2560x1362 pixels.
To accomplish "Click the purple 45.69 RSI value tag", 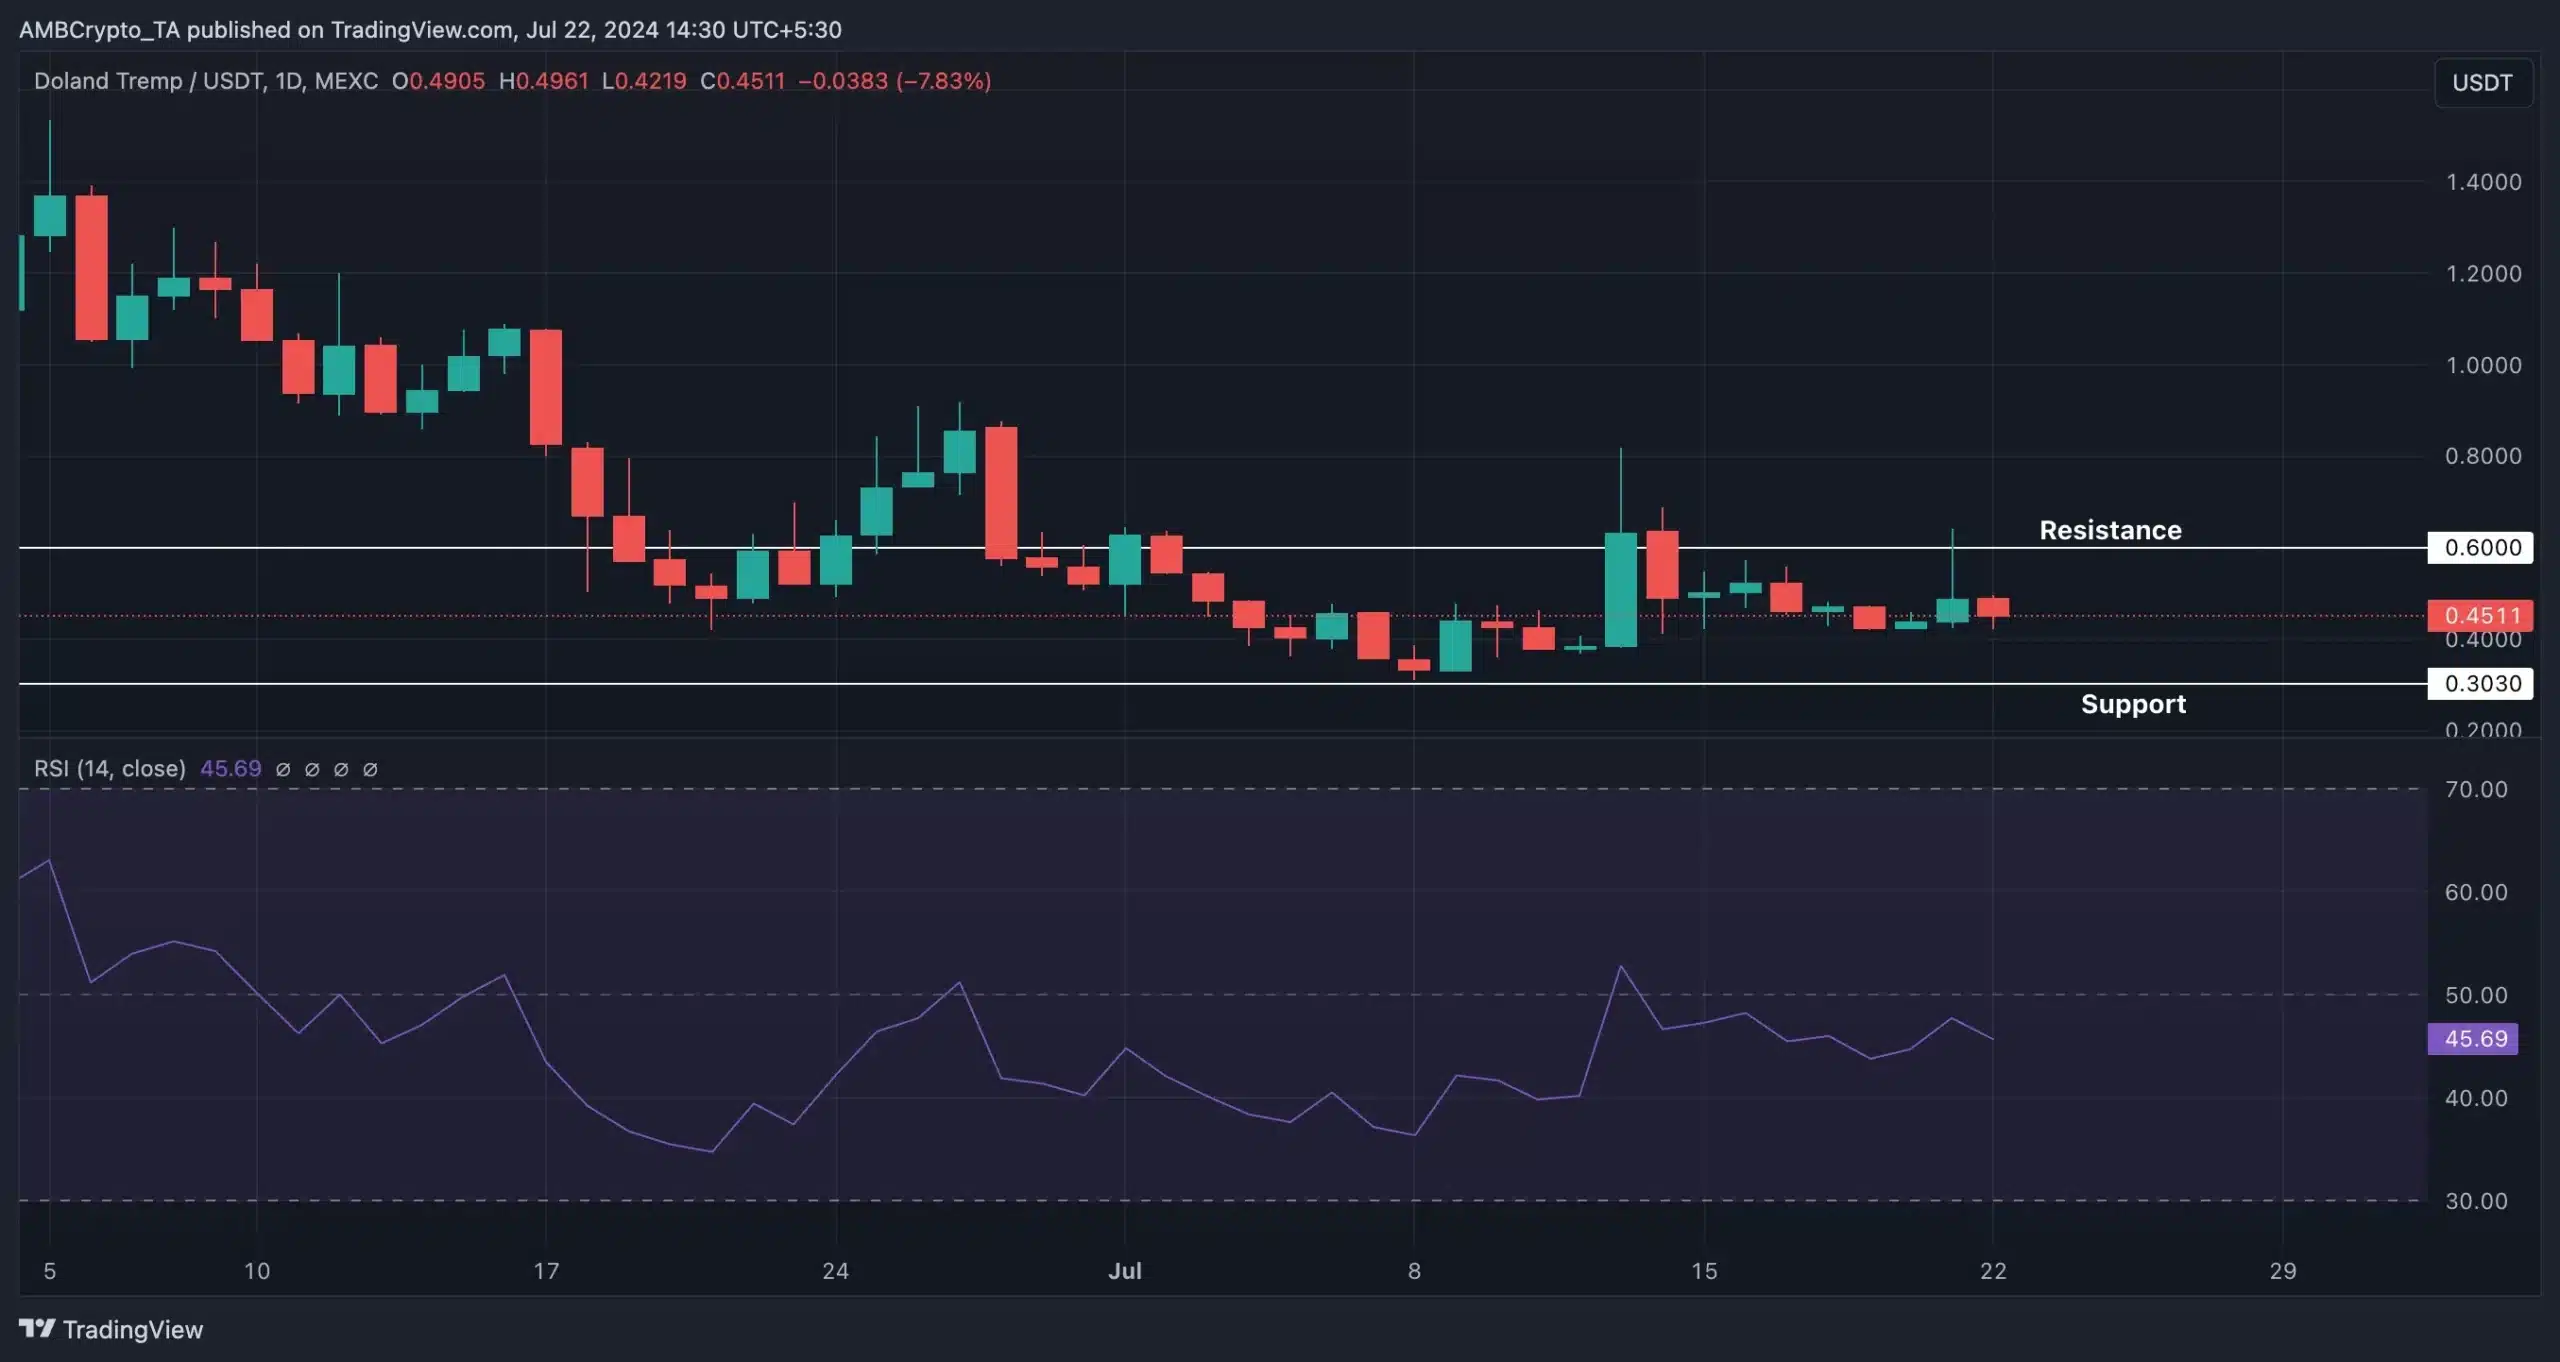I will [x=2473, y=1038].
